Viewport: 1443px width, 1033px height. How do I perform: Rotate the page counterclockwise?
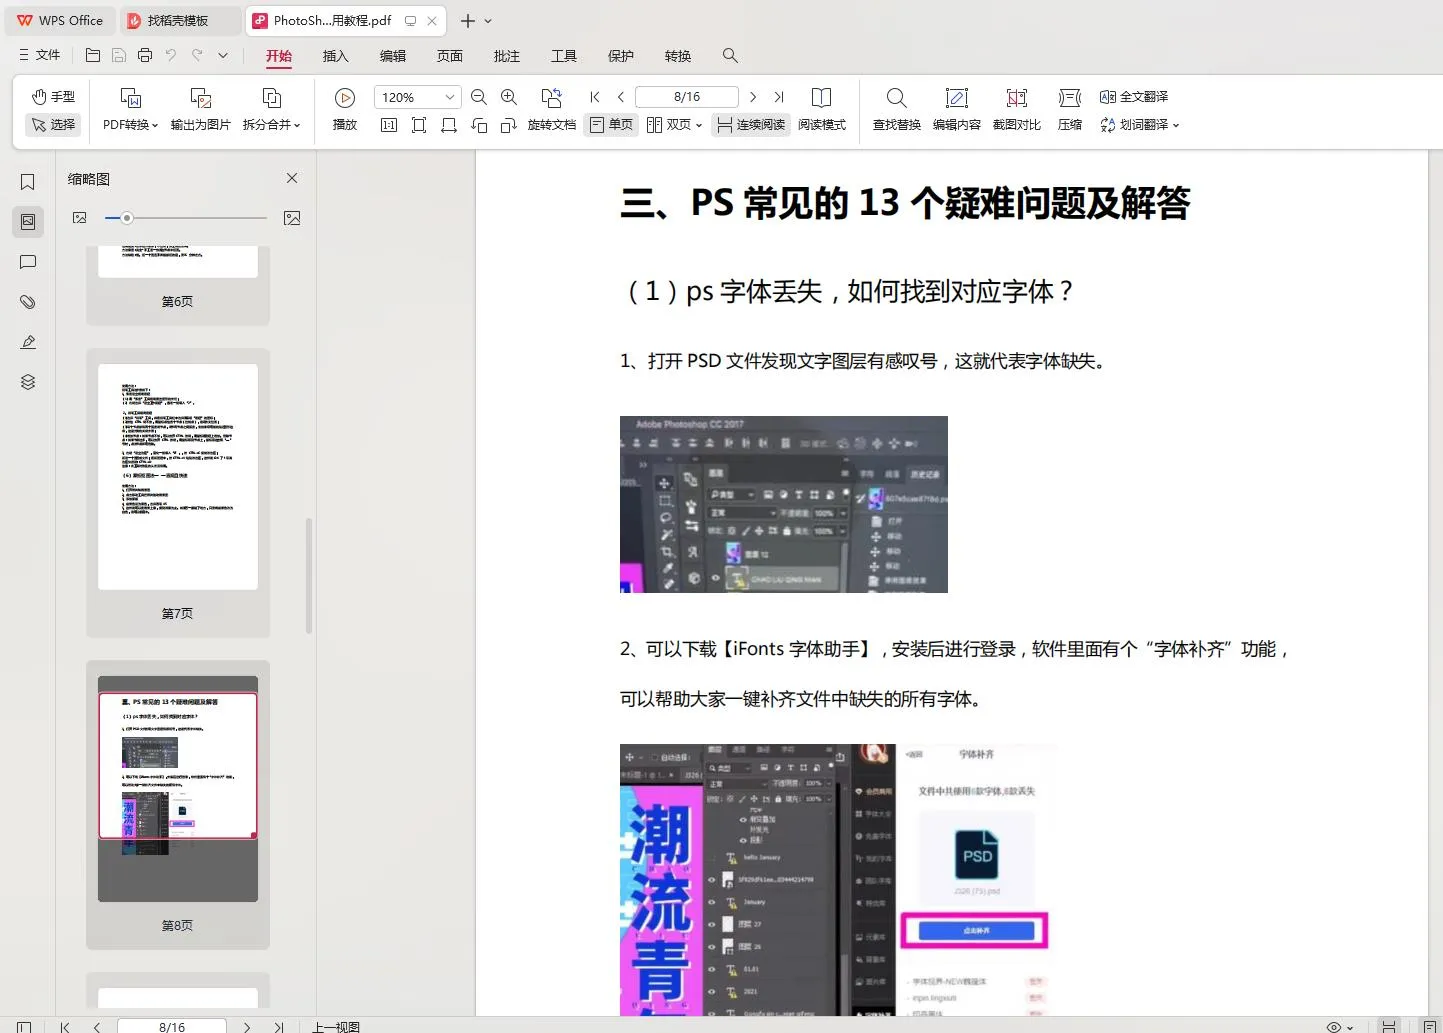tap(479, 125)
